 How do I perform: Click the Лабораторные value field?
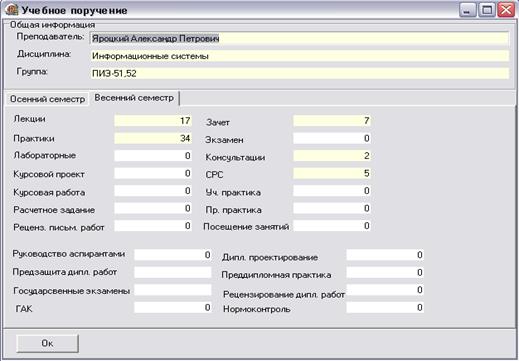[x=153, y=156]
